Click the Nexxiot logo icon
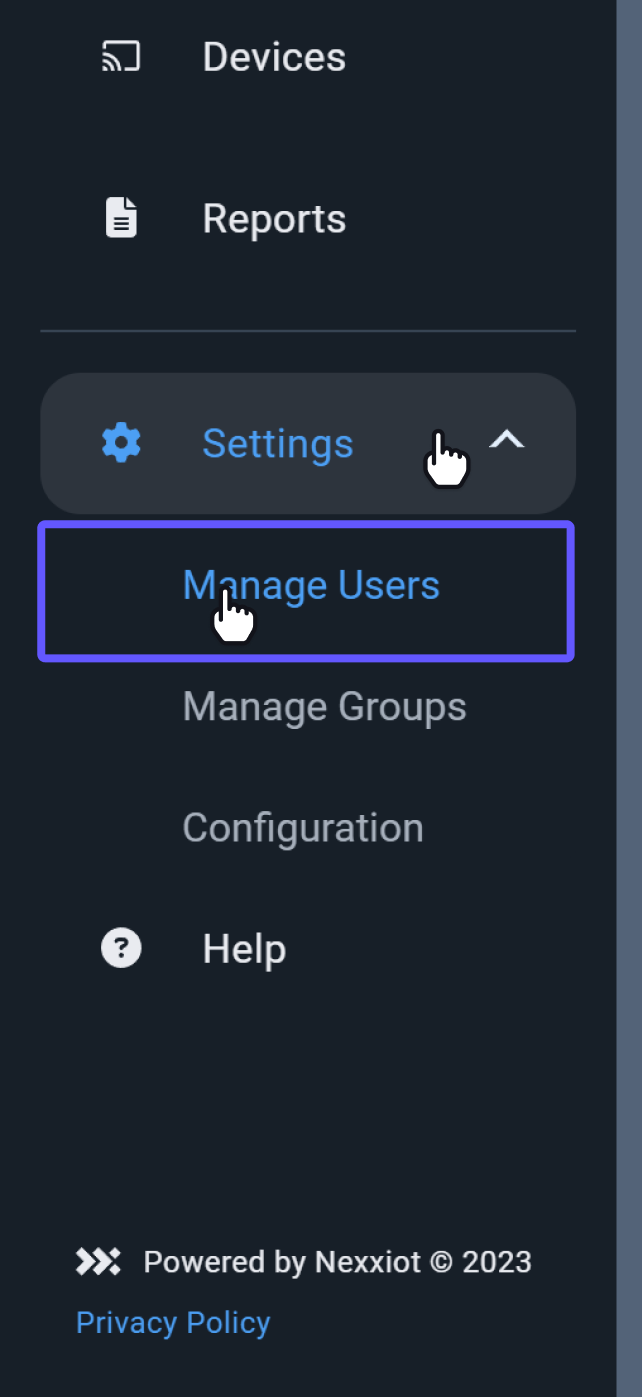Screen dimensions: 642x1397 tap(98, 1262)
